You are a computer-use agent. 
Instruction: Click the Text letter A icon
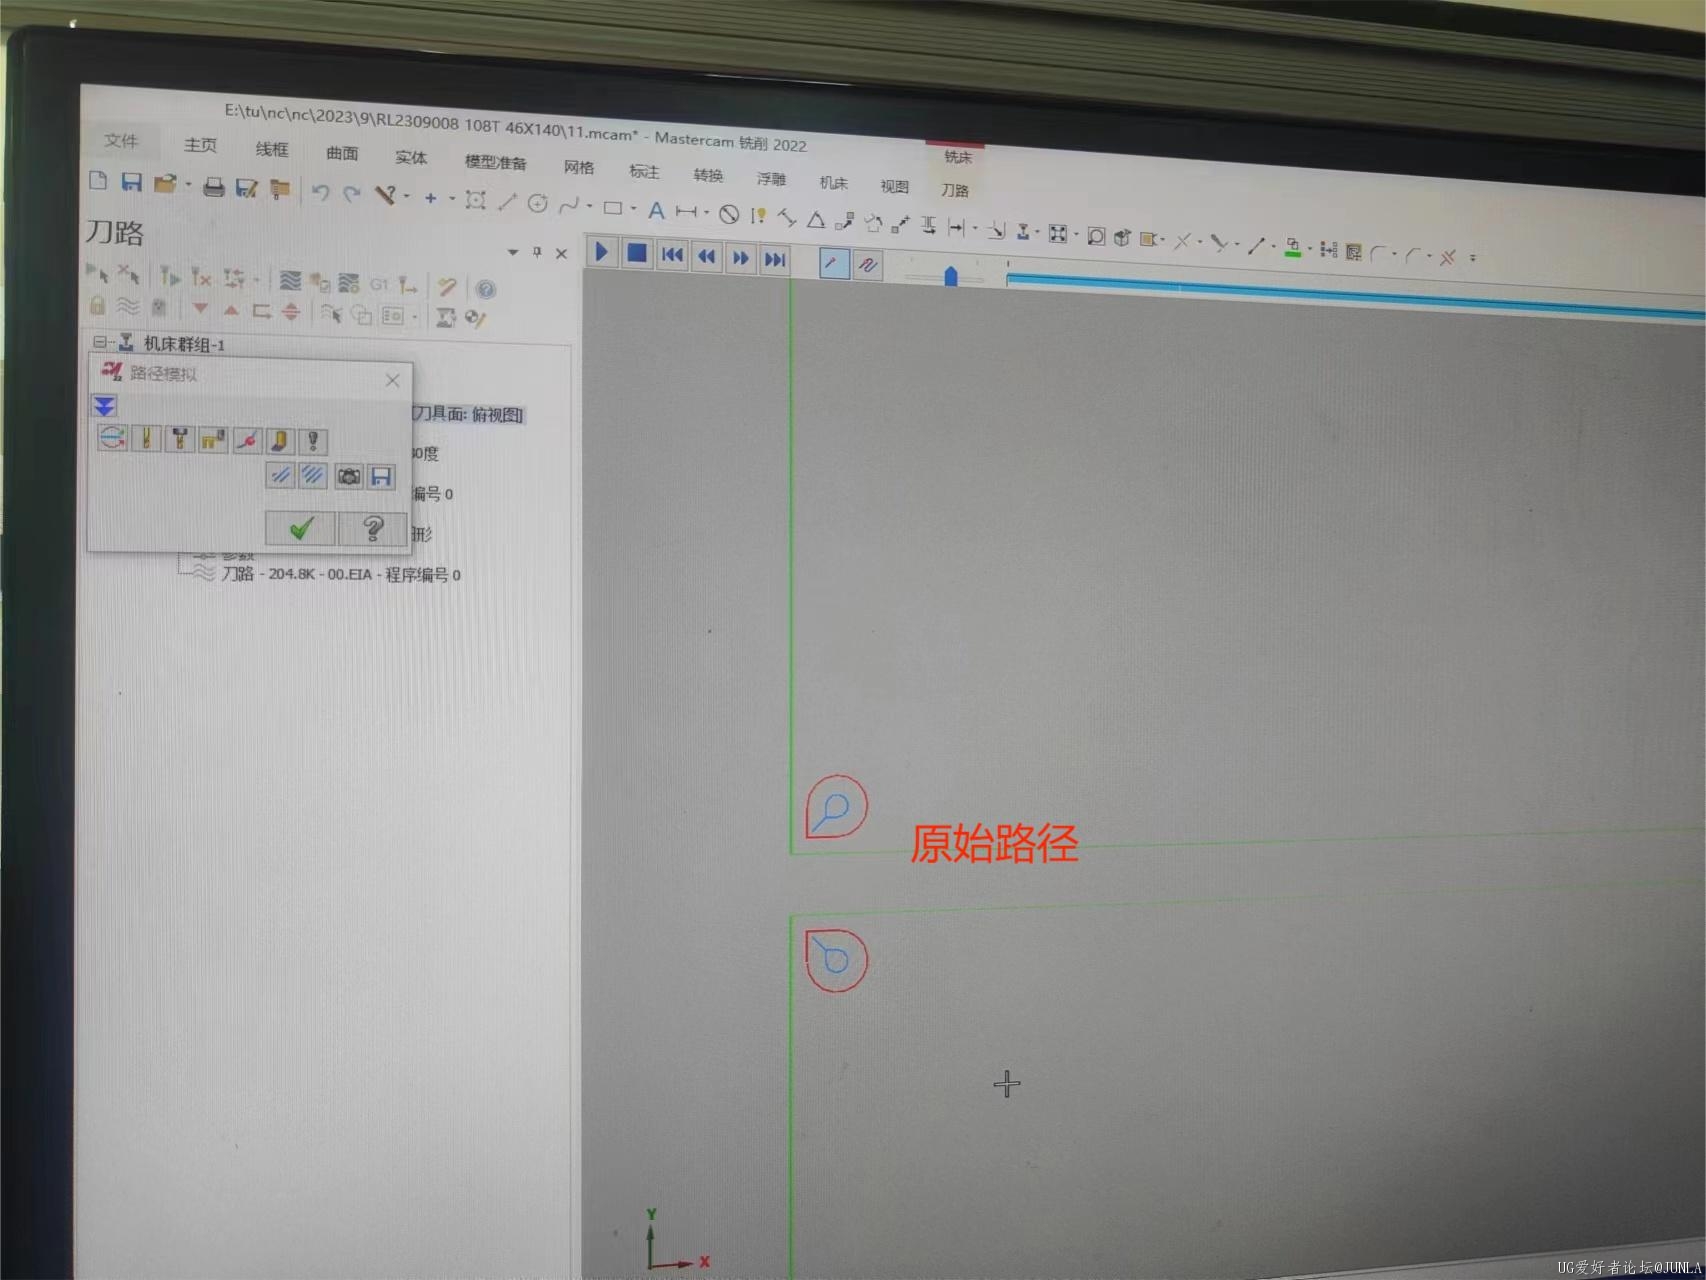coord(656,210)
